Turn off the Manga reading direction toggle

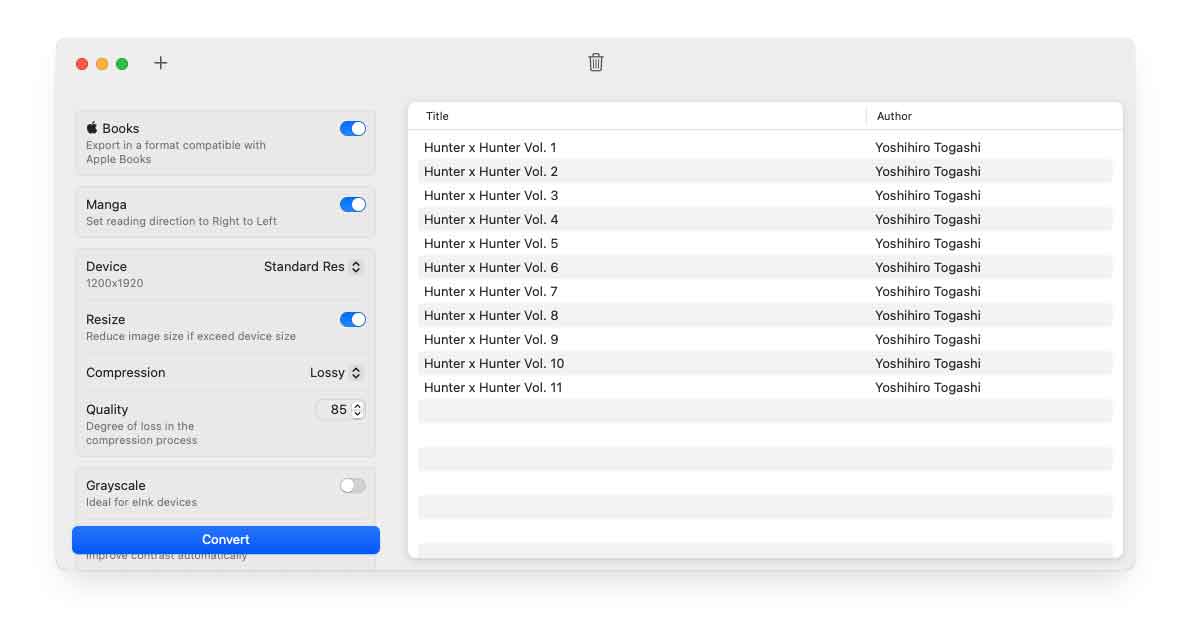click(x=352, y=204)
